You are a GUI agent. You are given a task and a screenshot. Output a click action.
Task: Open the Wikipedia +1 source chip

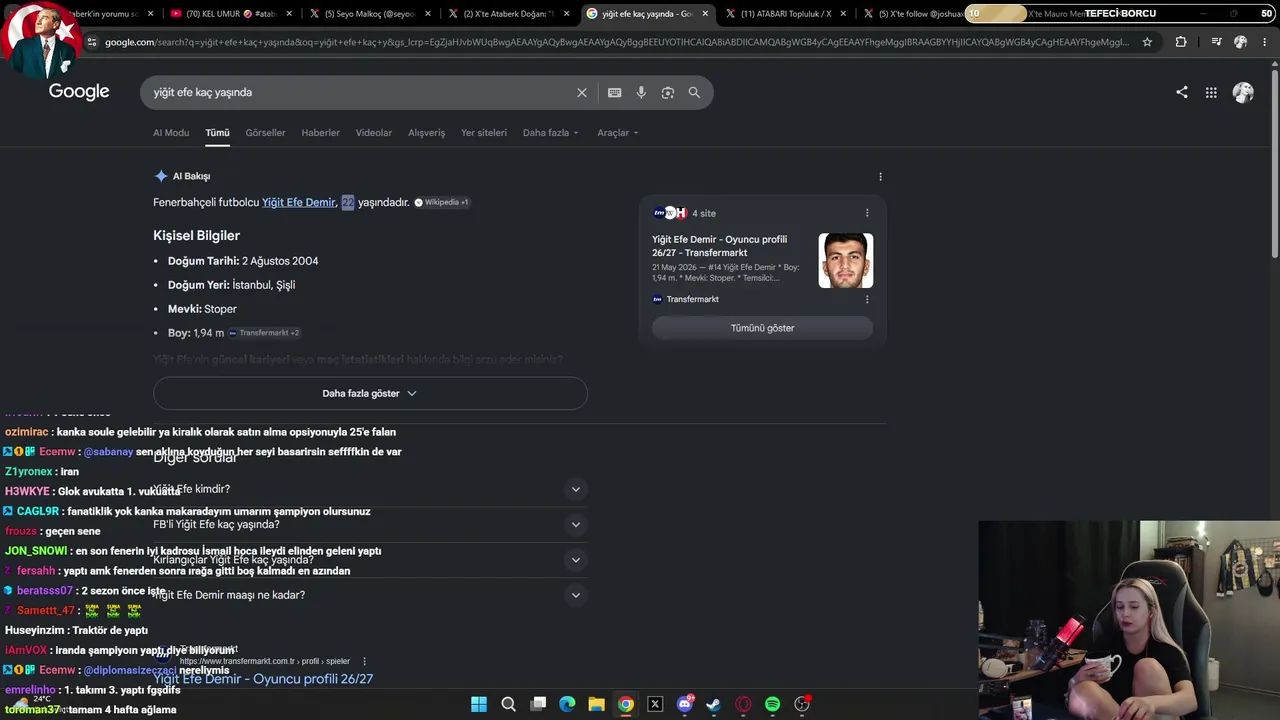pos(442,202)
